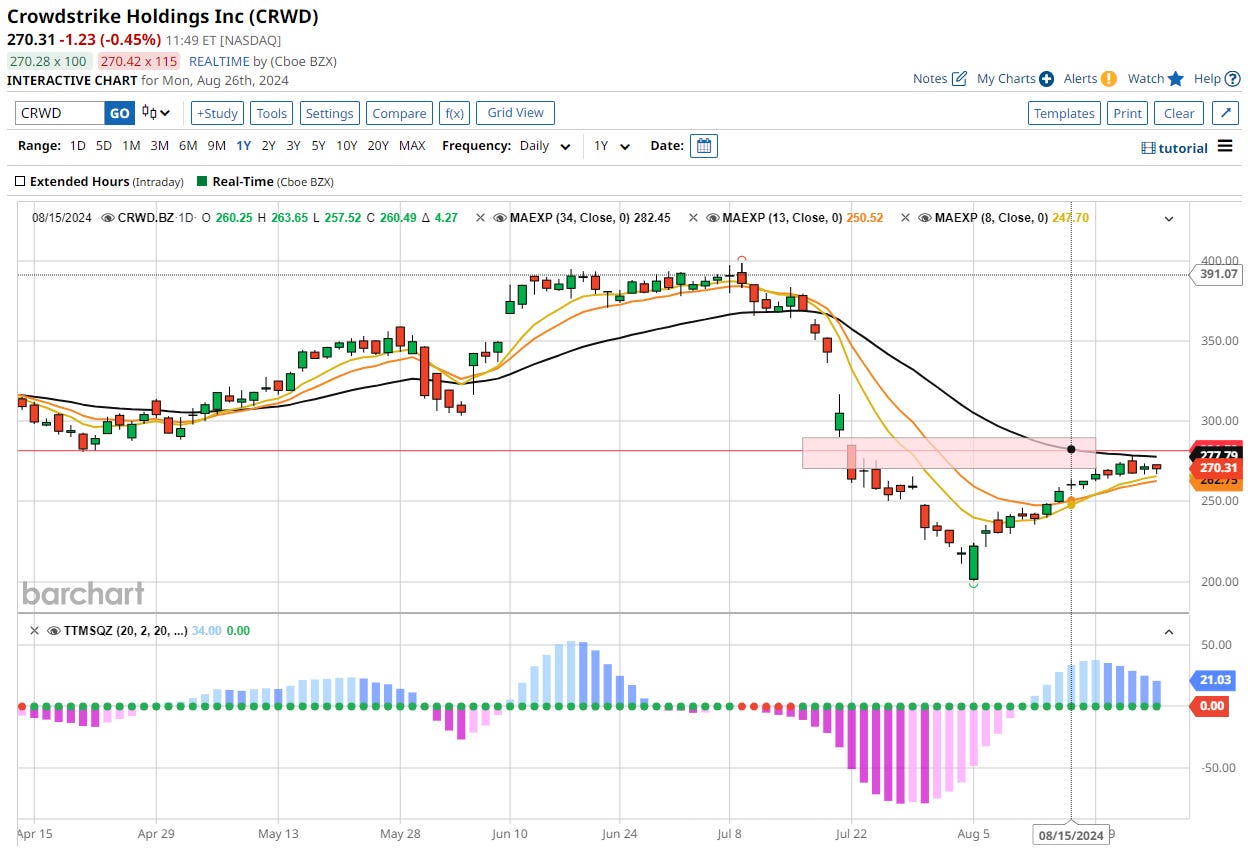Open the Alerts exclamation icon

(x=1108, y=79)
